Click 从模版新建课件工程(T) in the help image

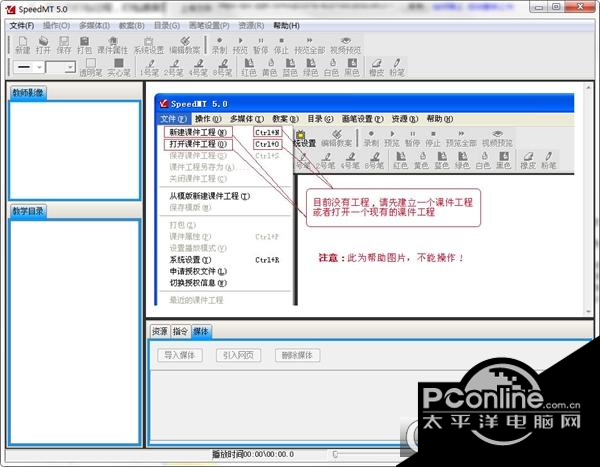click(x=210, y=196)
